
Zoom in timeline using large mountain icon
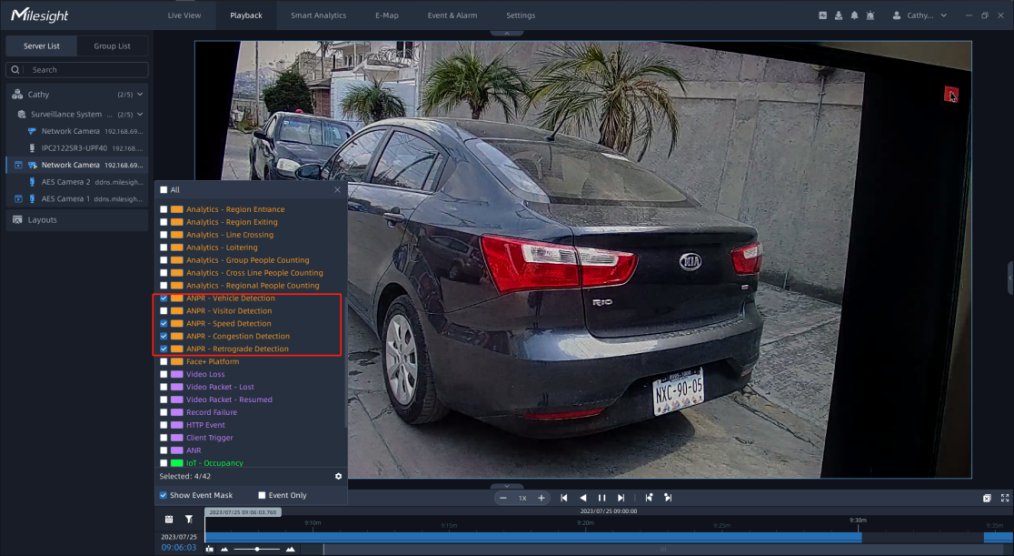coord(290,549)
